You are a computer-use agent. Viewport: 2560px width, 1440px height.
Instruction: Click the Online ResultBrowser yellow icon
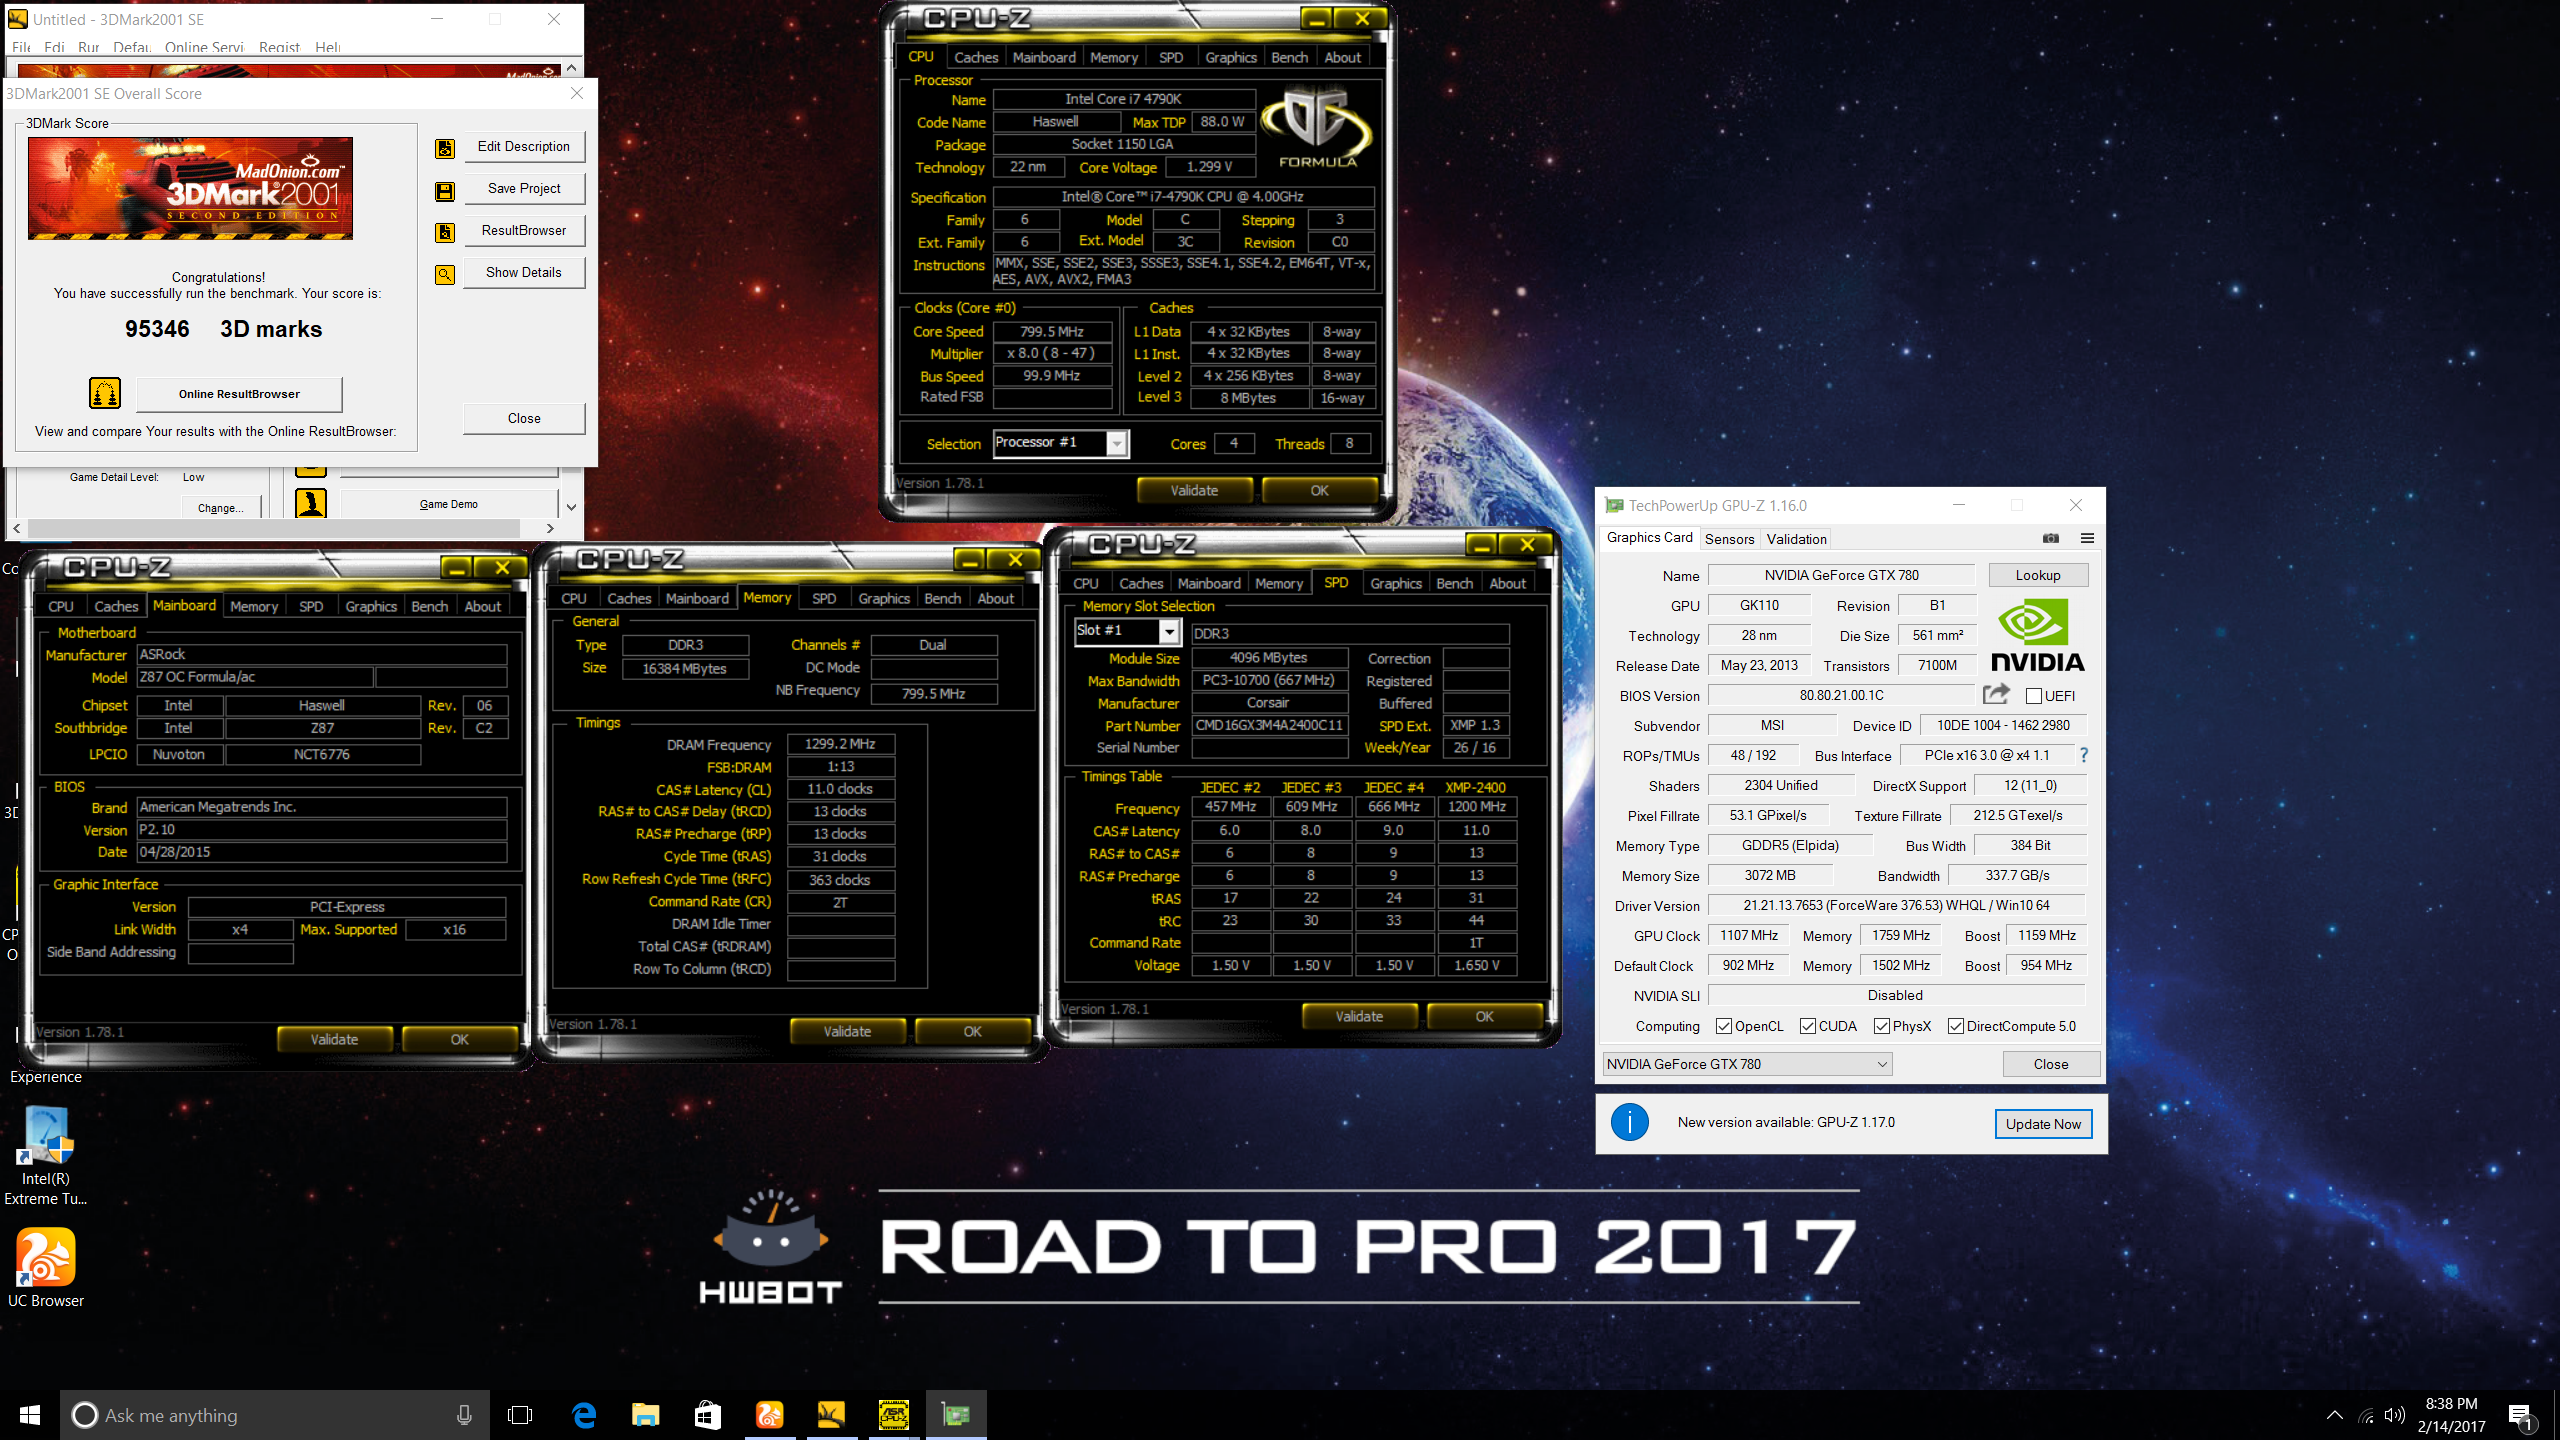[x=105, y=393]
